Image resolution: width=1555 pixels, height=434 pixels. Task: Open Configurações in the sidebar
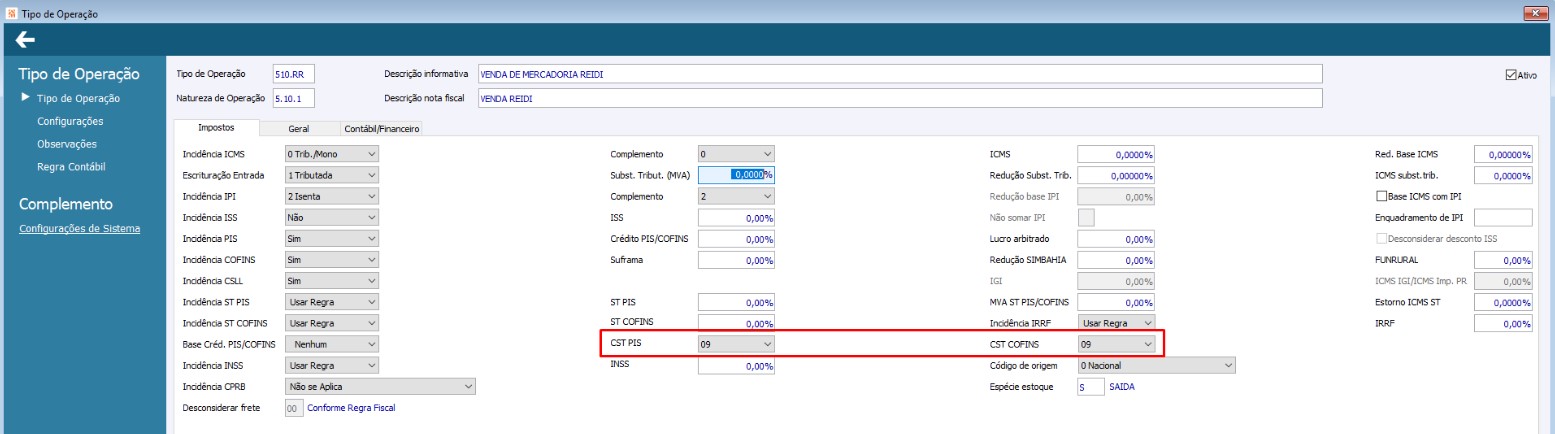click(70, 121)
